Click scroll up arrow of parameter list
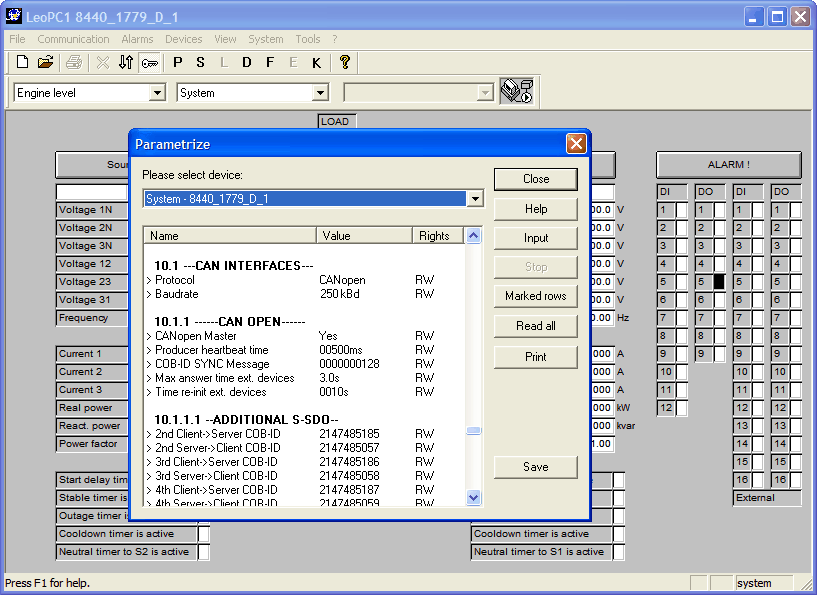The width and height of the screenshot is (817, 595). (x=473, y=235)
